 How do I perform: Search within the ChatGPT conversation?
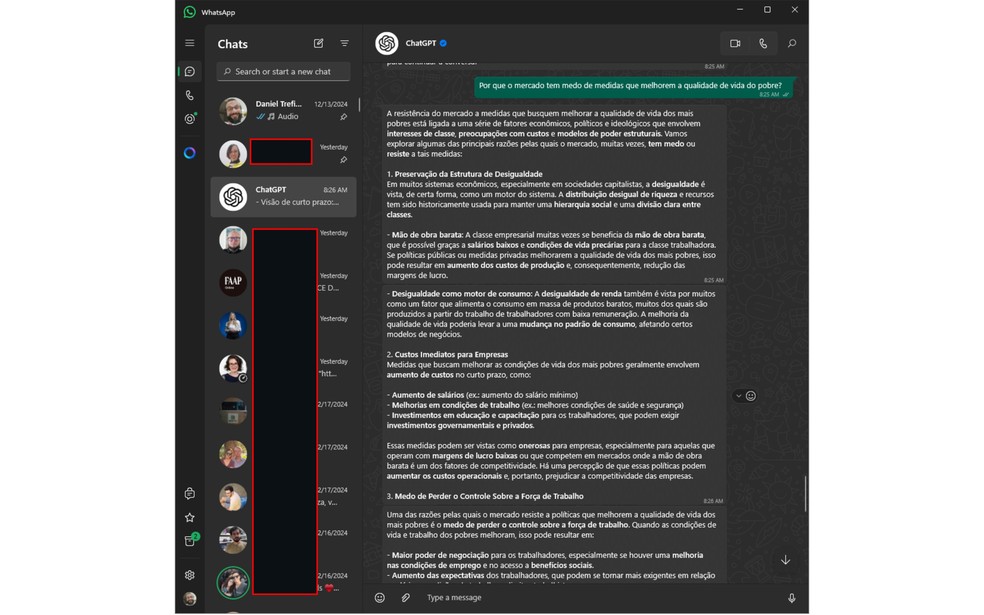tap(791, 43)
